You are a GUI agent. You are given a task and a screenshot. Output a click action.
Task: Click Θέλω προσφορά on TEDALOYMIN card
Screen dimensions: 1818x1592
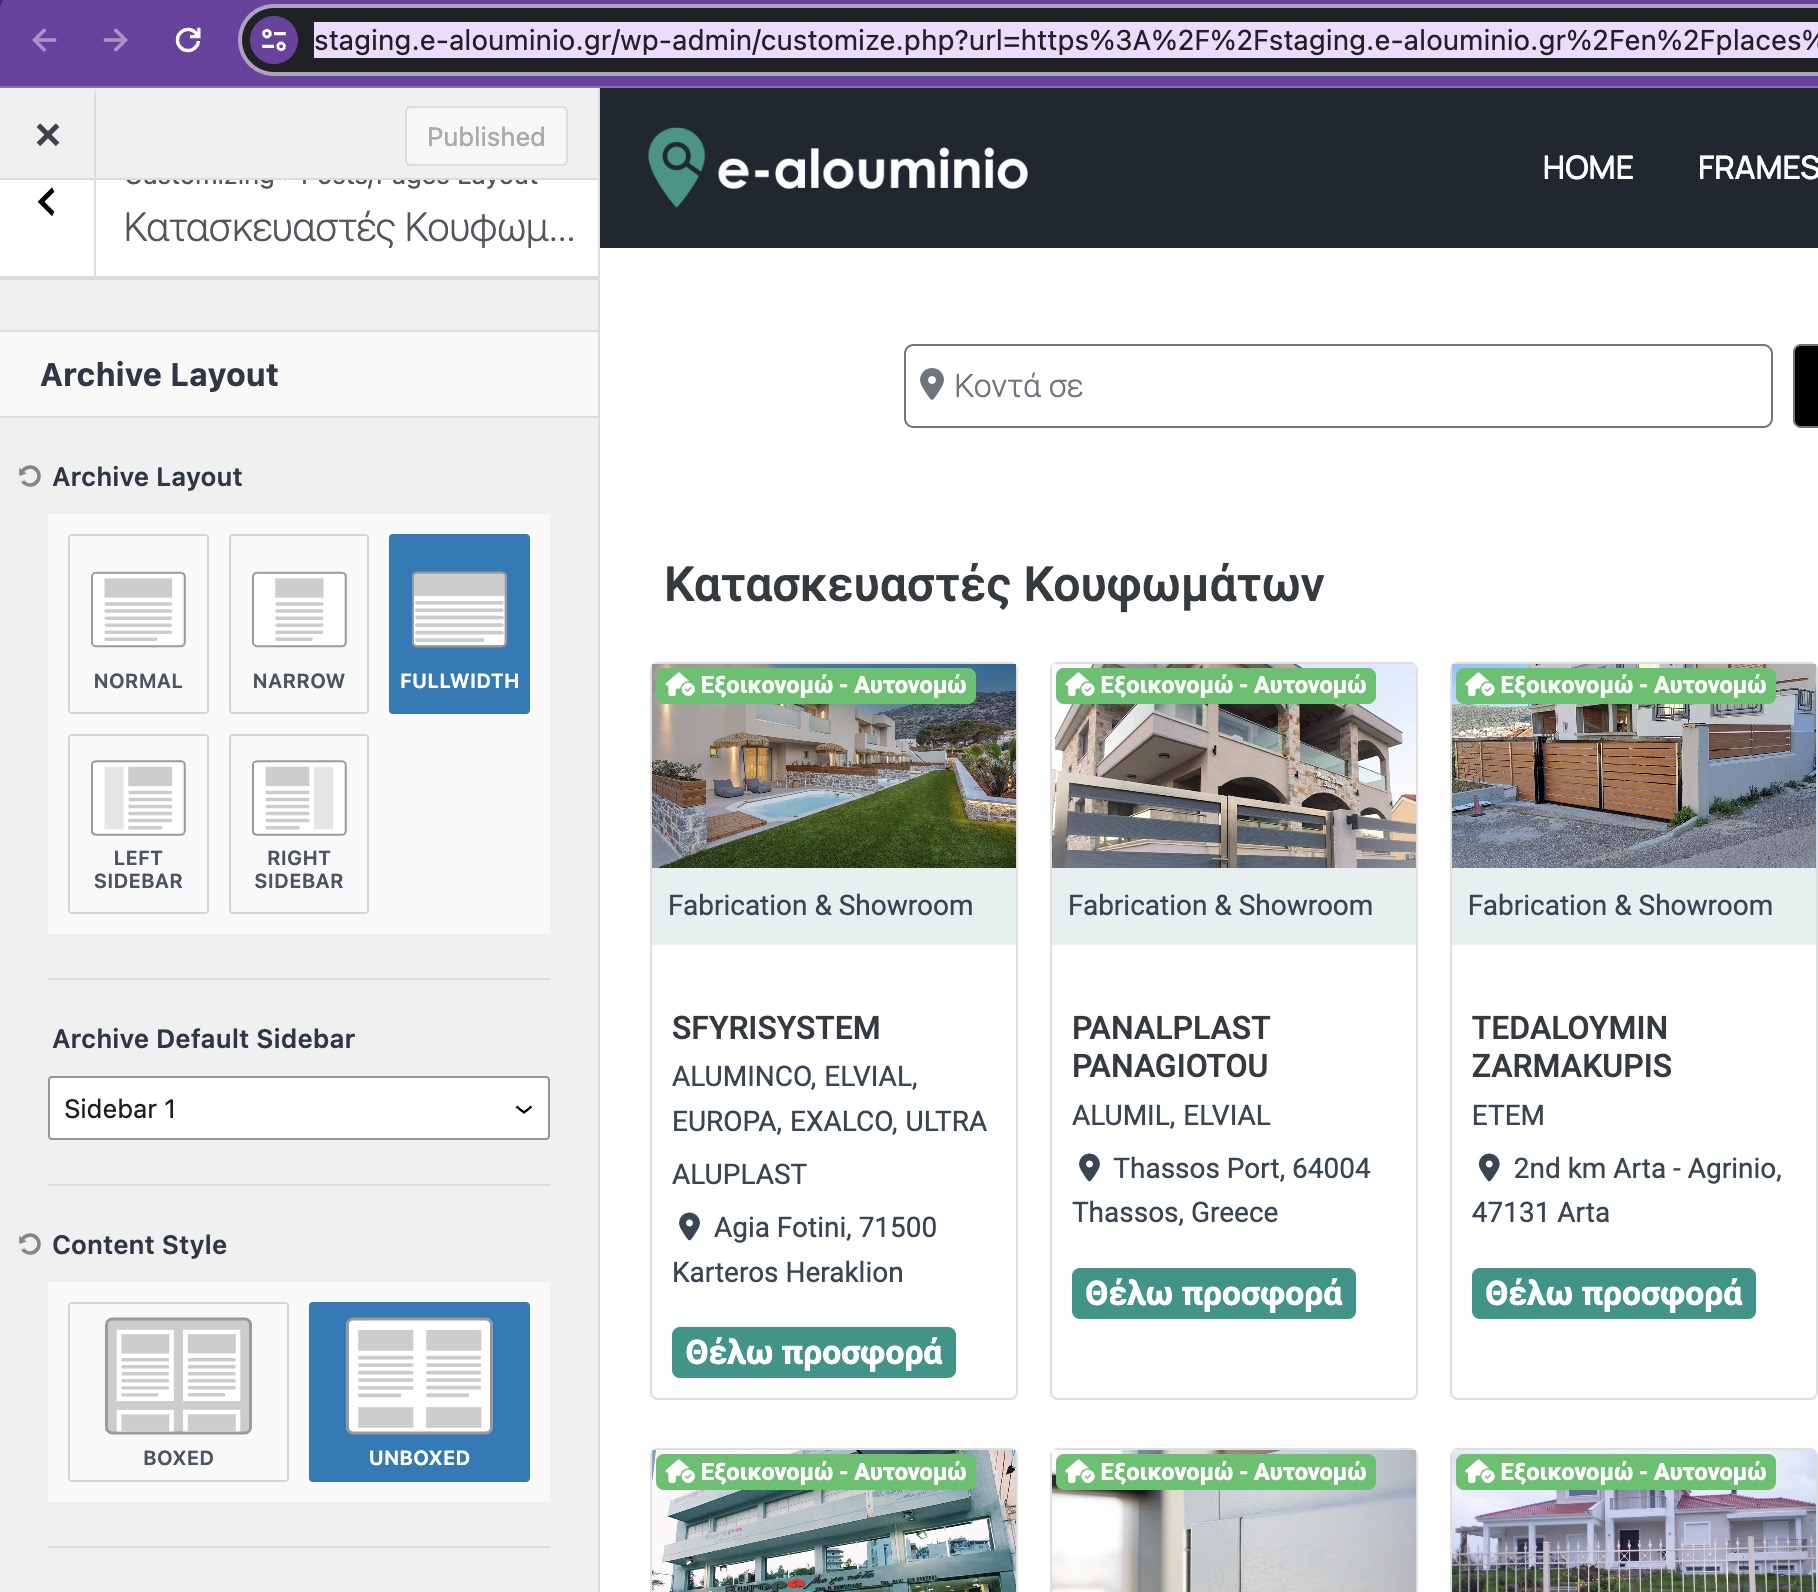point(1614,1293)
